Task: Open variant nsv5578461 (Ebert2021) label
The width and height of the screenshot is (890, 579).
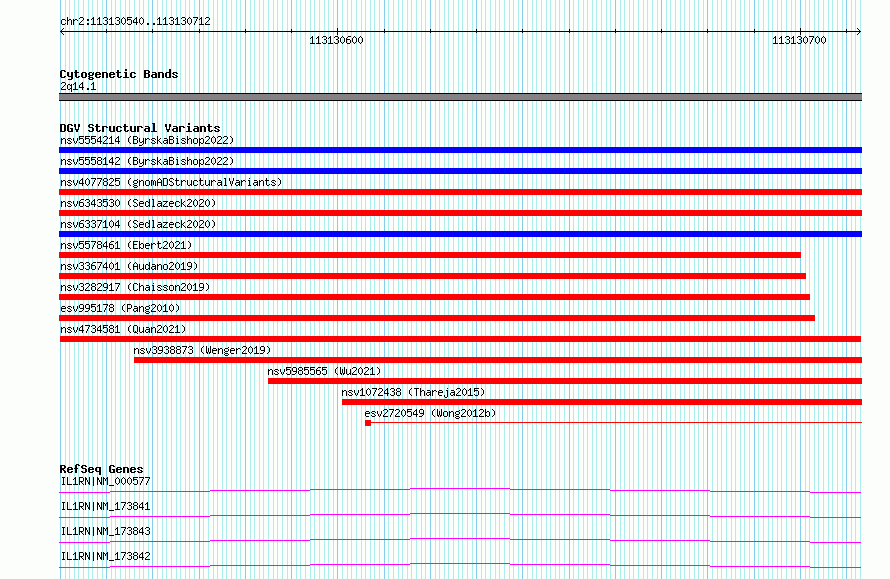Action: point(126,245)
